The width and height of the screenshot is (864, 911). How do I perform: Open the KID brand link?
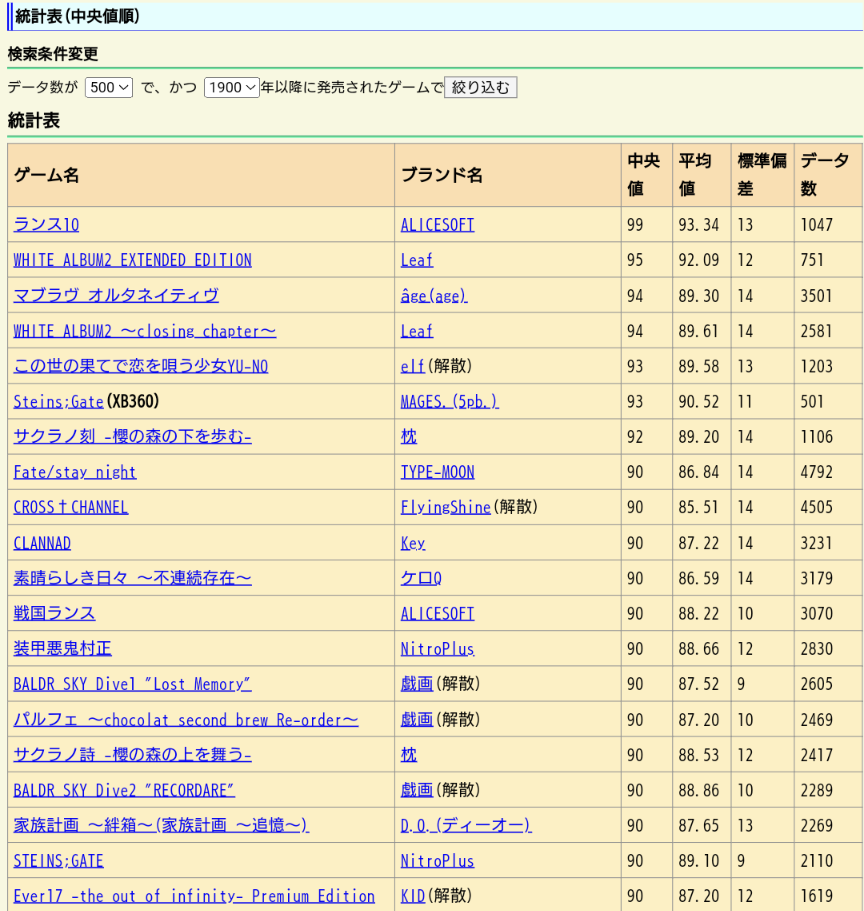point(413,896)
